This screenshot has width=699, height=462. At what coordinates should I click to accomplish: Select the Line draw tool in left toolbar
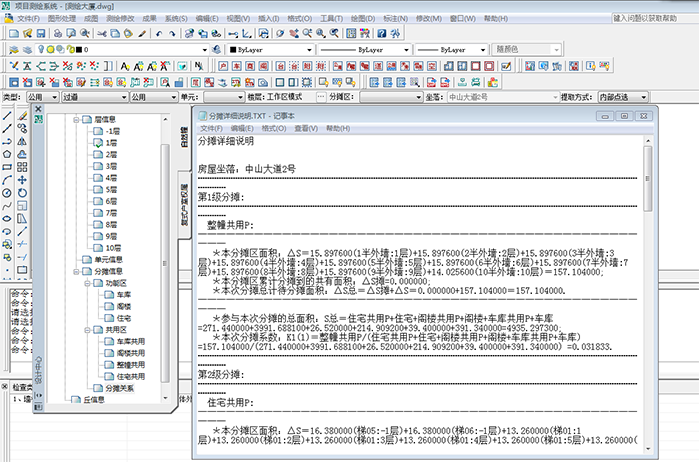7,116
